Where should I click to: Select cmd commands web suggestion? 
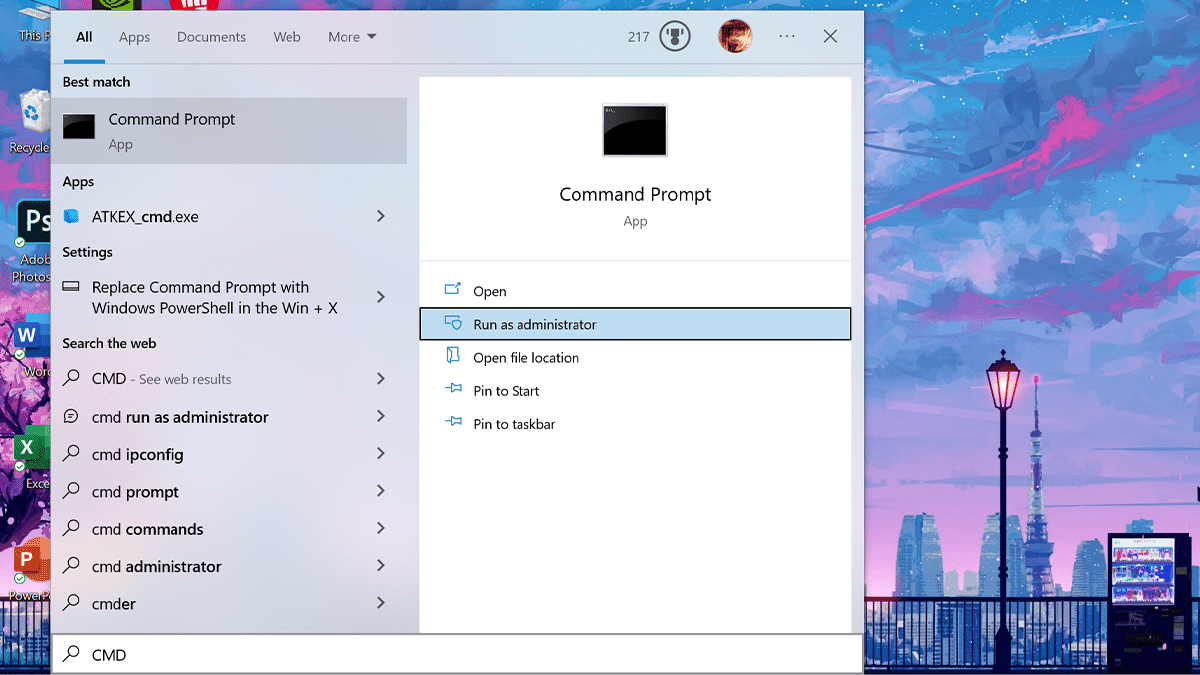(148, 529)
